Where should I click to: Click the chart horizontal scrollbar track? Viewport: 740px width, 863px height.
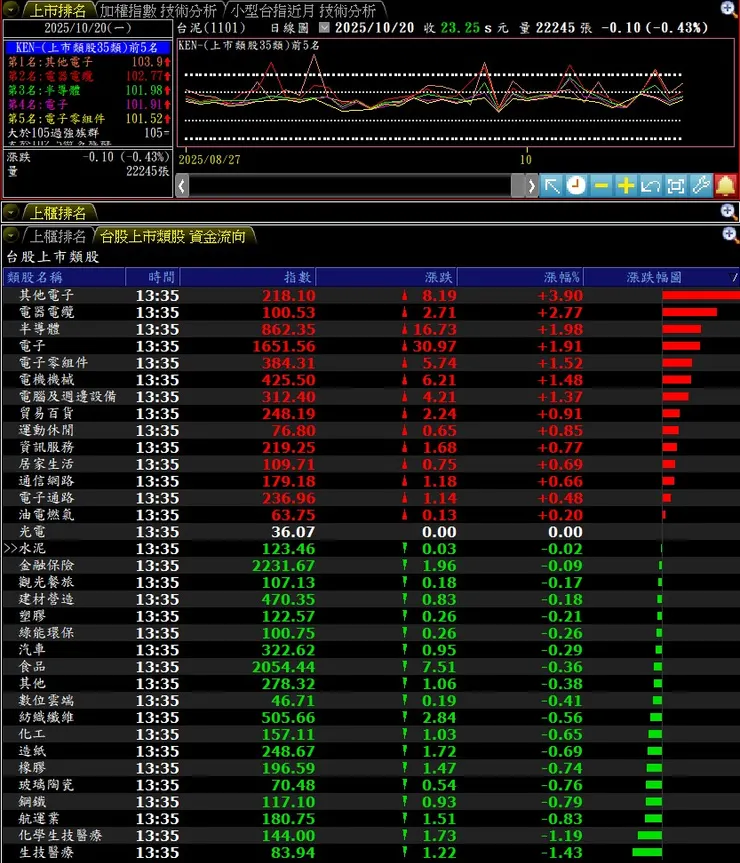point(350,186)
